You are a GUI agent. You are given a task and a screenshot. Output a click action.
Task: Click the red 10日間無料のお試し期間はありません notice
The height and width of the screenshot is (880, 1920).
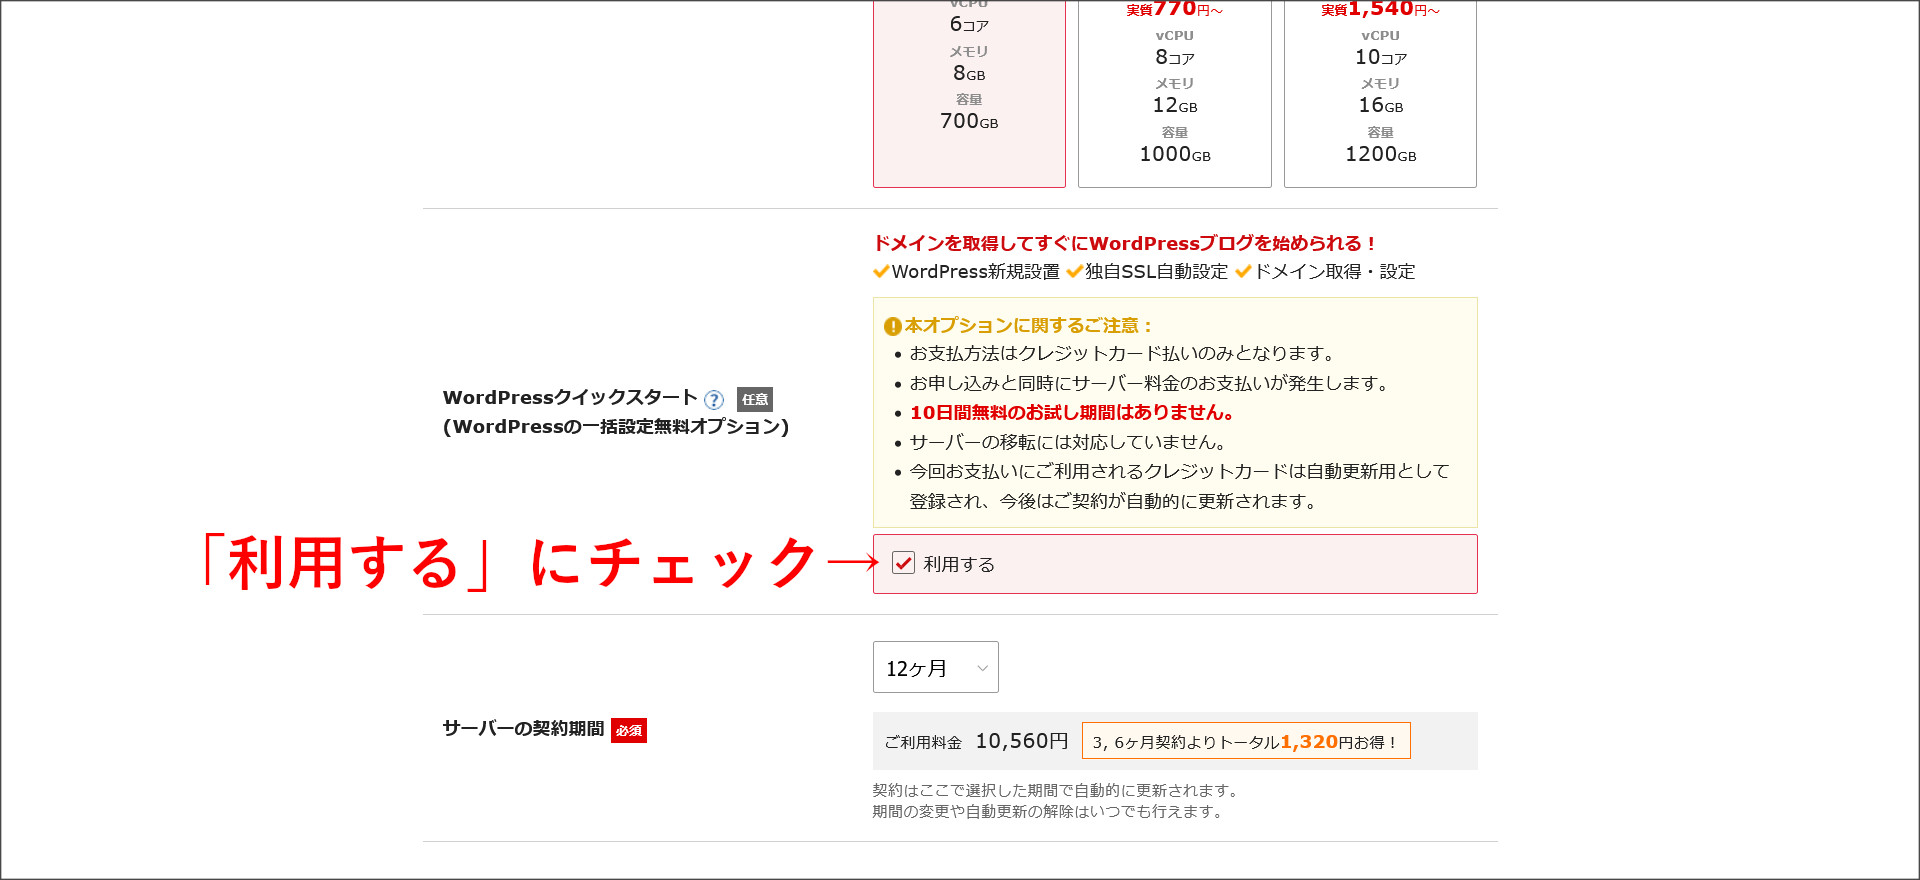[x=1071, y=413]
